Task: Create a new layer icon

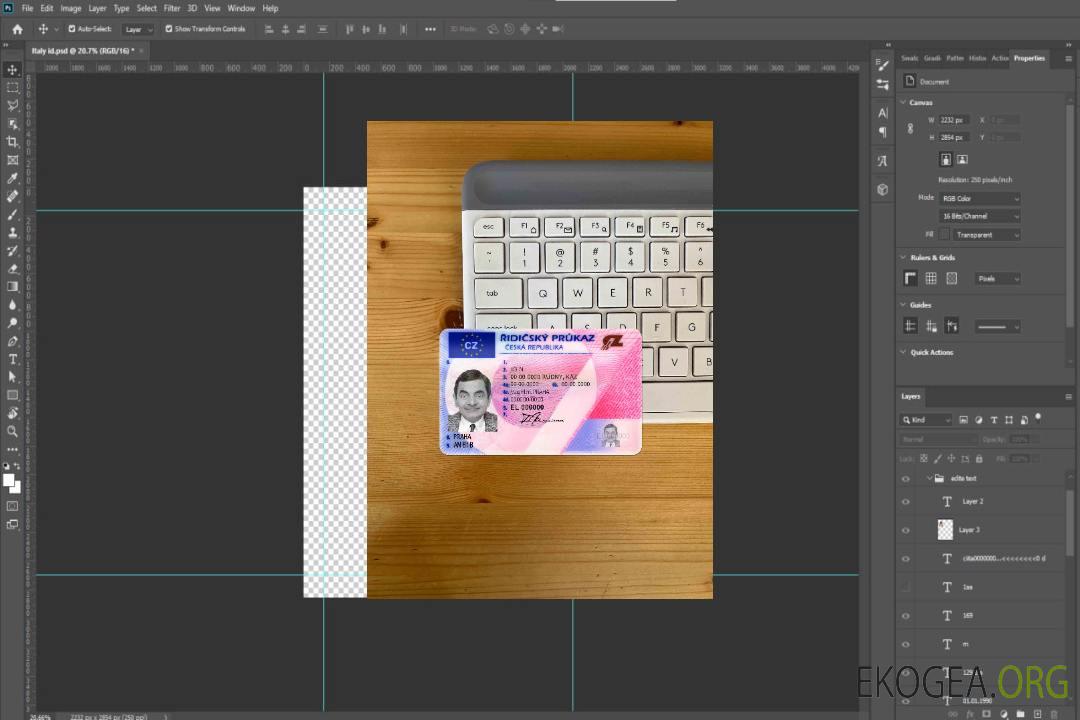Action: [x=1037, y=714]
